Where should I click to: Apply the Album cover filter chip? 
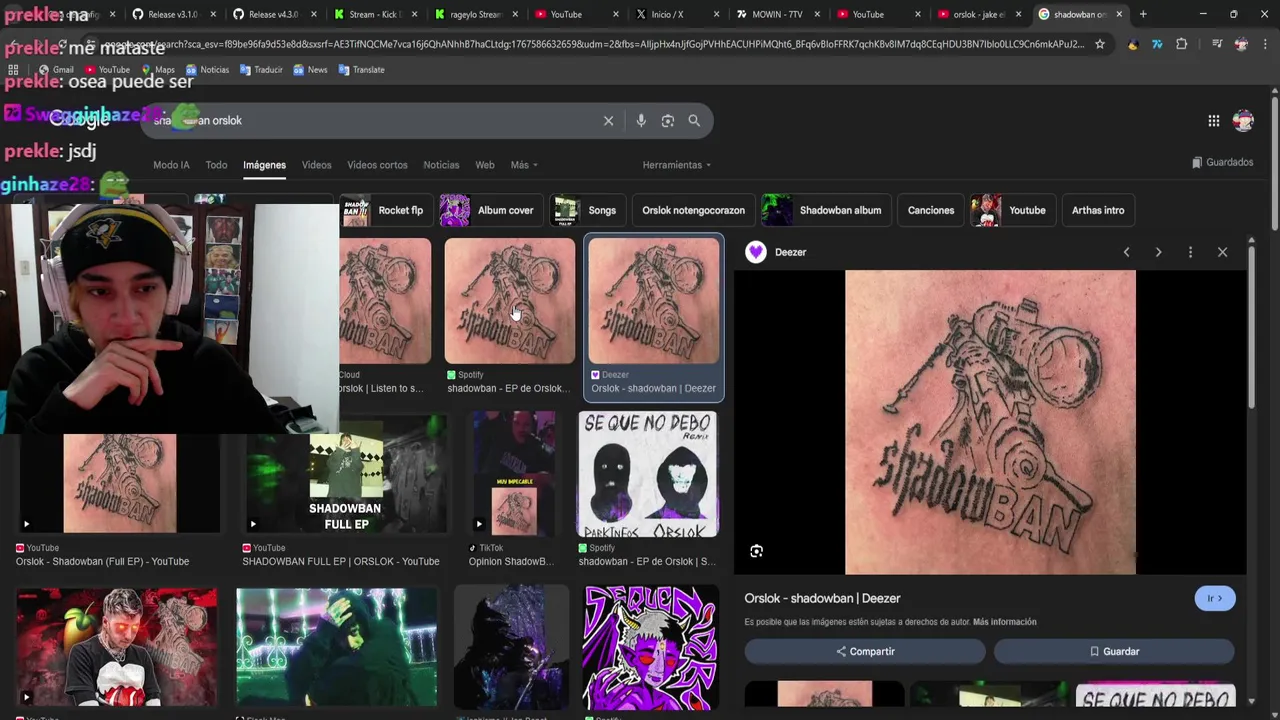pos(494,210)
